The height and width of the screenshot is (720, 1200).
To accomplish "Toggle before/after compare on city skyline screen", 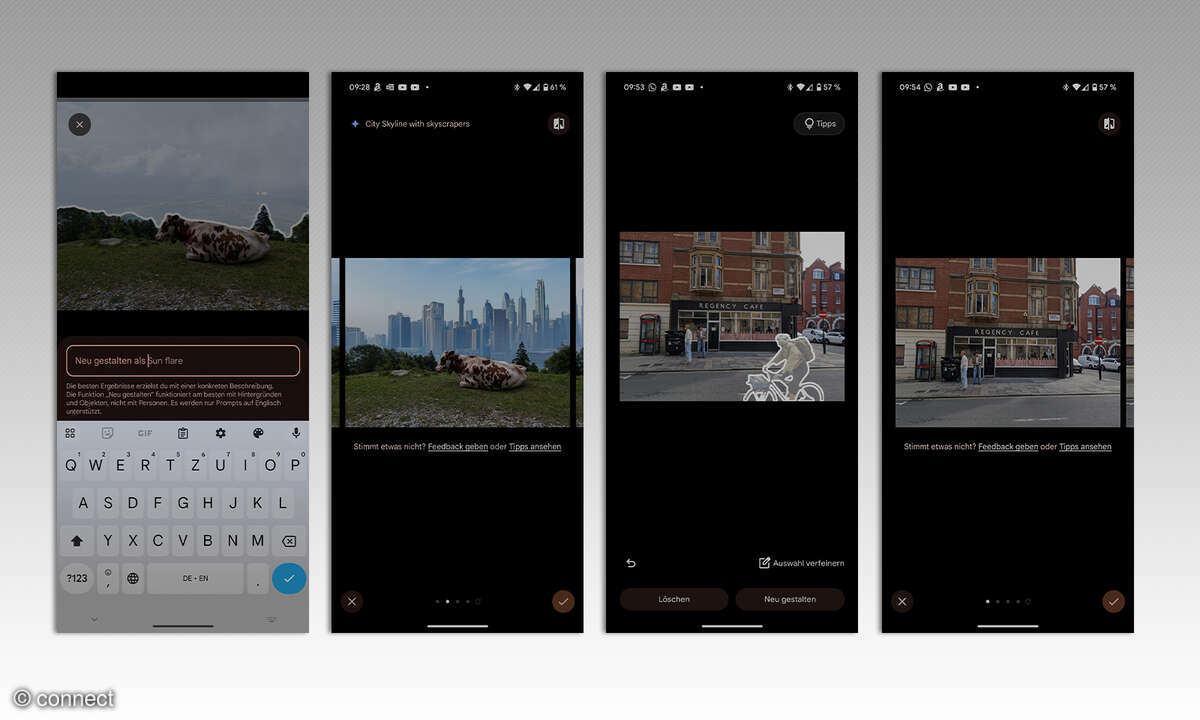I will pyautogui.click(x=558, y=124).
